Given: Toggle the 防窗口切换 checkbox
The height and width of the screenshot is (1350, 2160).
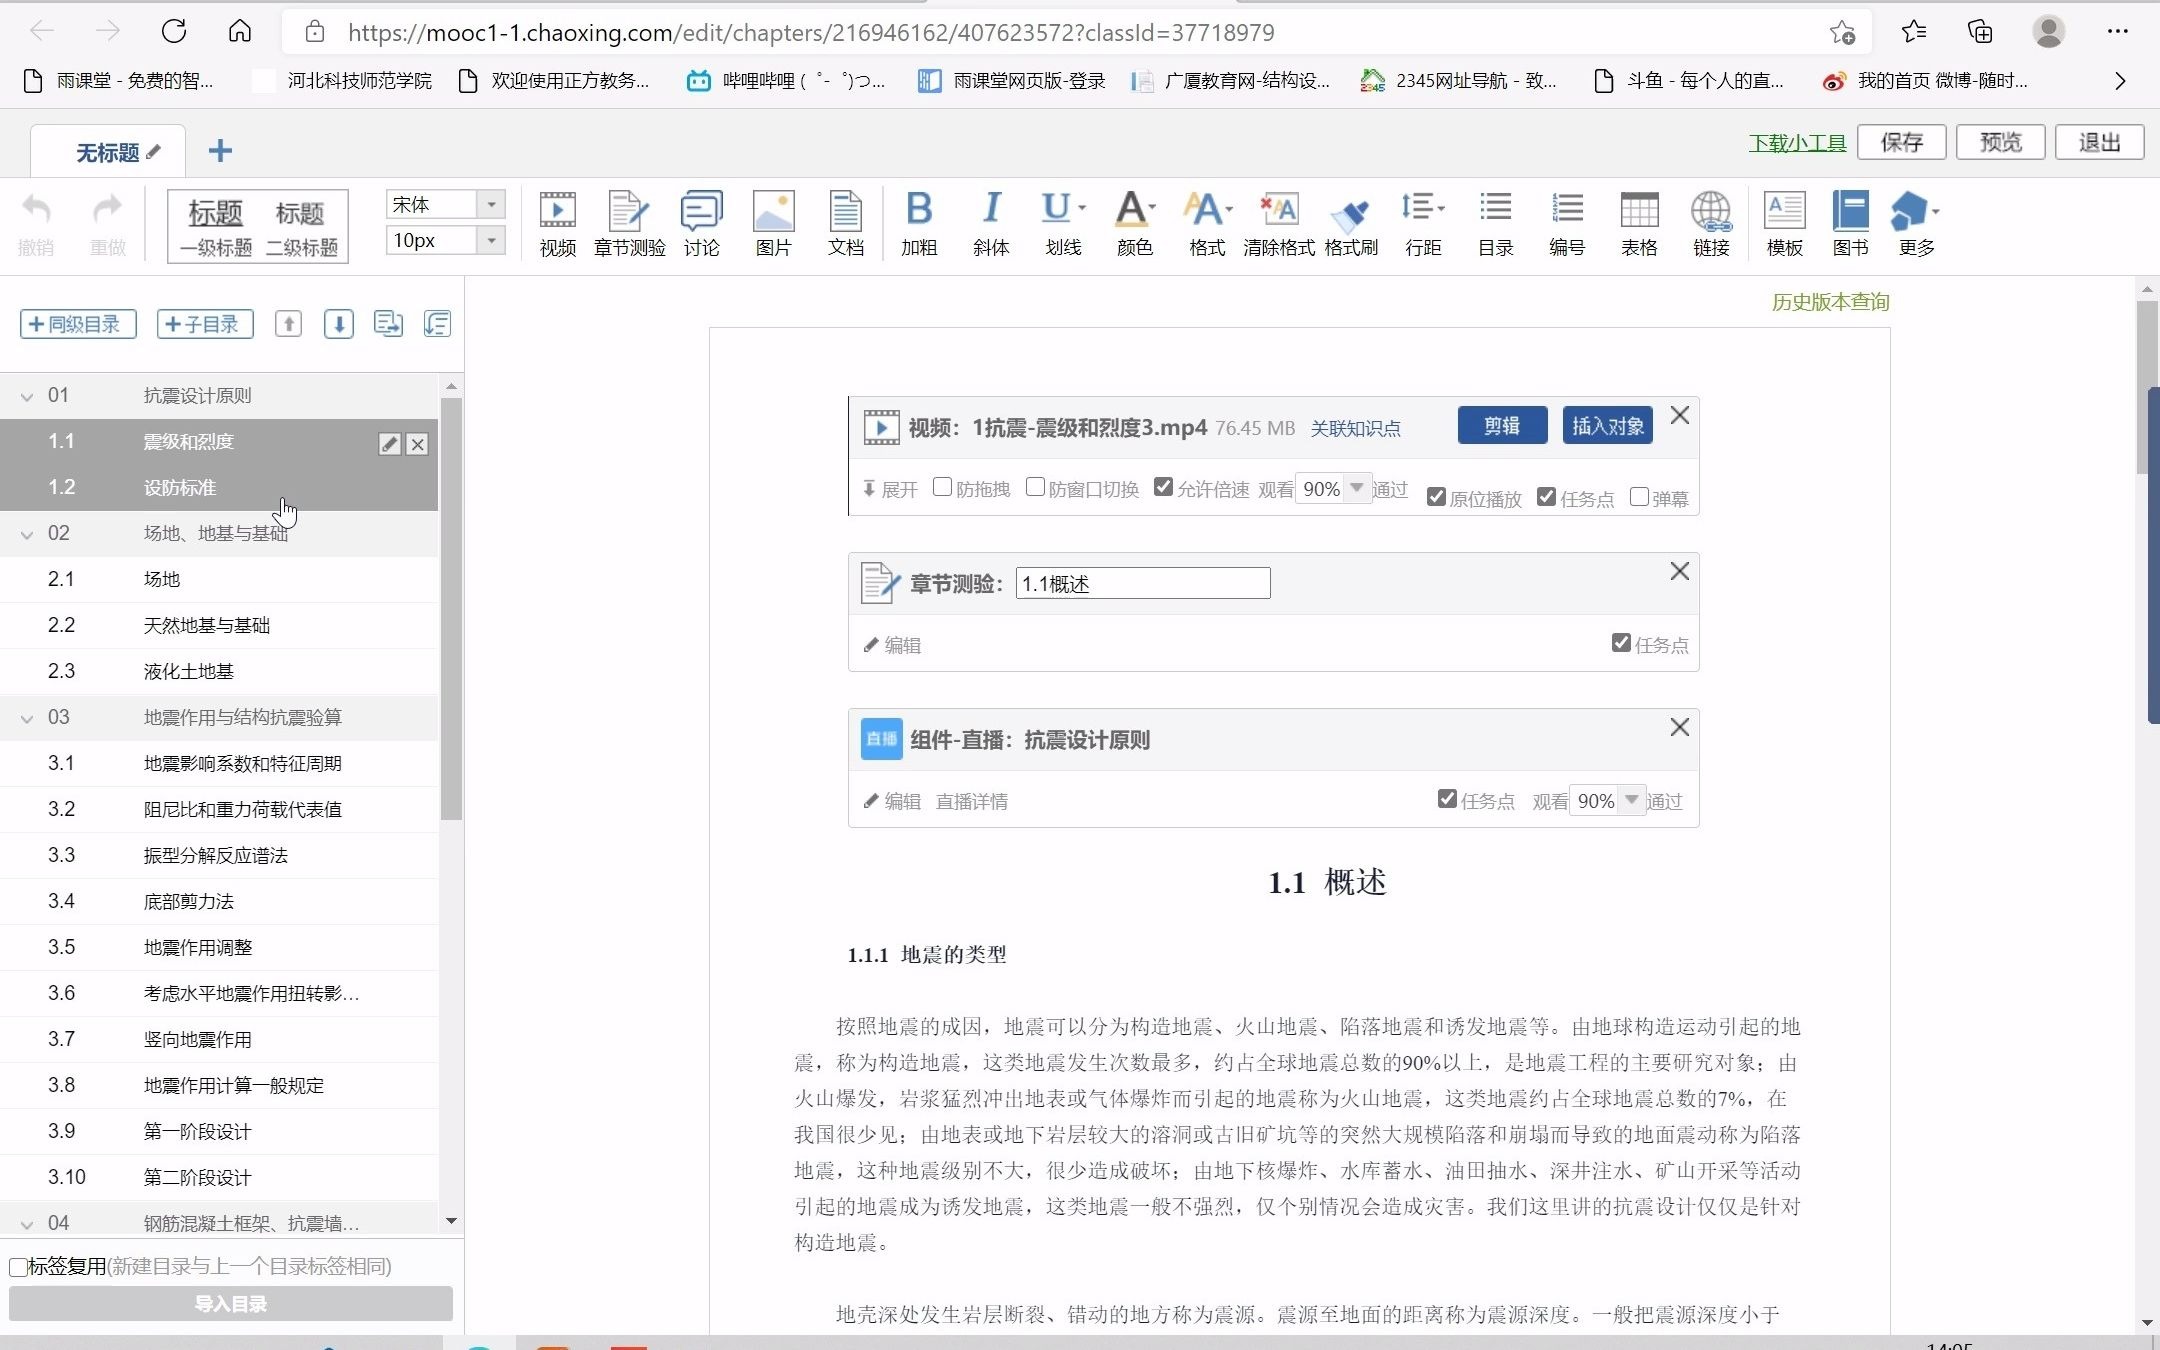Looking at the screenshot, I should (x=1035, y=487).
